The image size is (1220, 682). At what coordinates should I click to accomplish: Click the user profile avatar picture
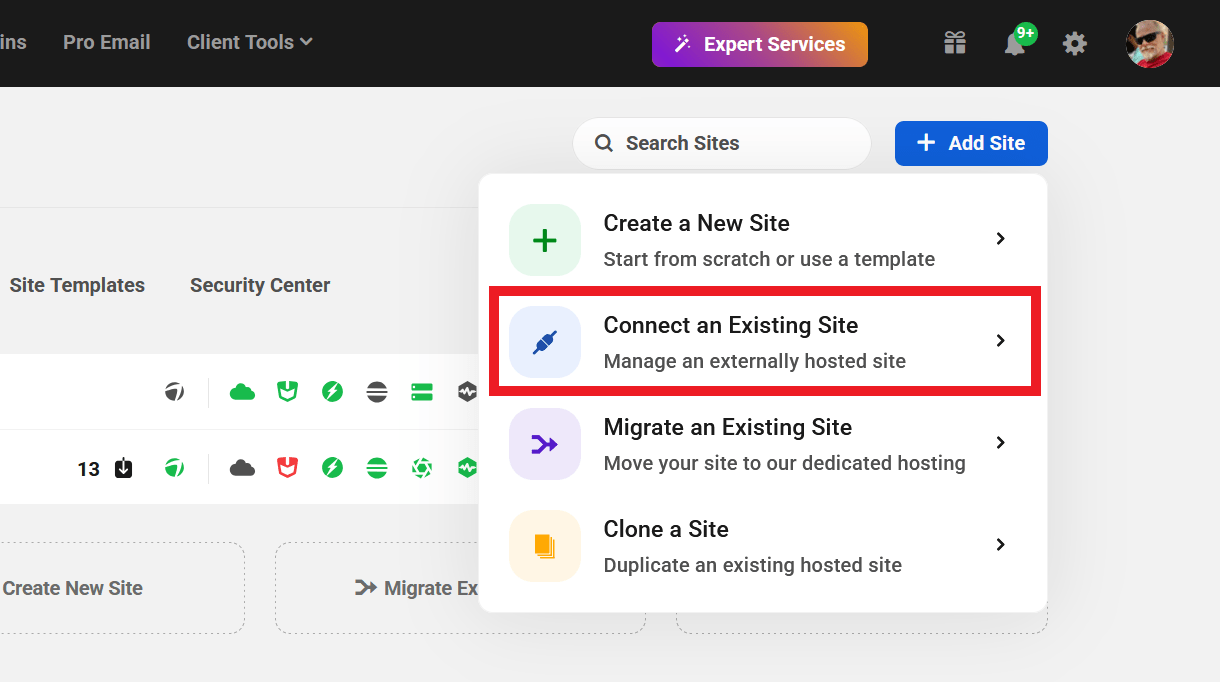point(1149,43)
